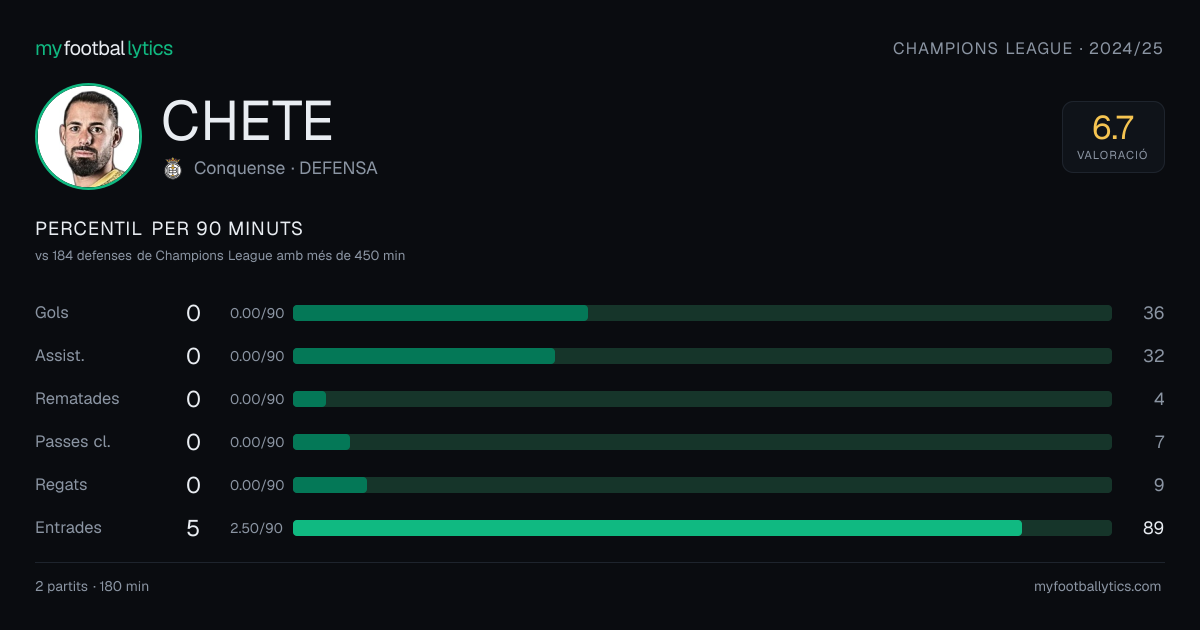Image resolution: width=1200 pixels, height=630 pixels.
Task: Click the Assist. percentile bar
Action: (x=702, y=356)
